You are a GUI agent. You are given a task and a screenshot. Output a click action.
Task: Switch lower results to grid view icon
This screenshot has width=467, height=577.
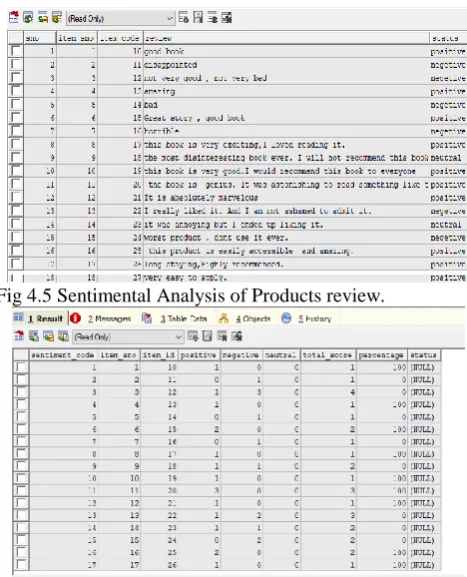point(193,336)
